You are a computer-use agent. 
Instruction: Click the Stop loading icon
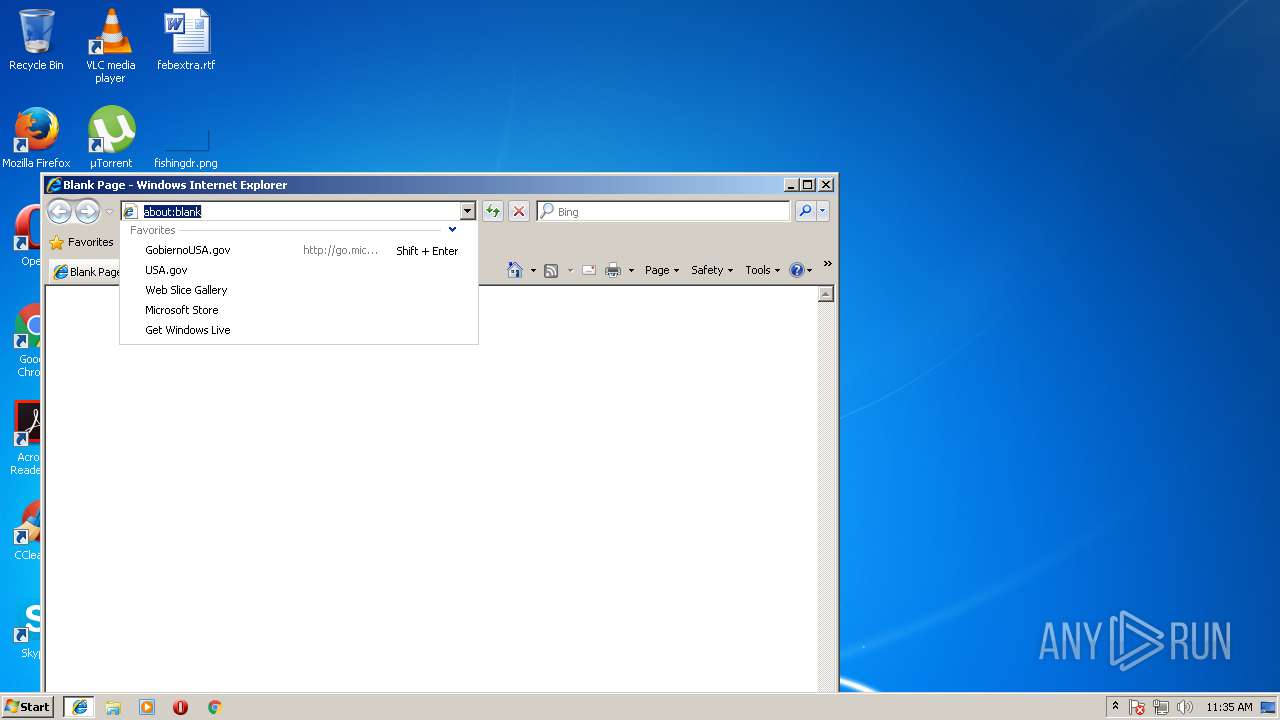click(x=519, y=211)
